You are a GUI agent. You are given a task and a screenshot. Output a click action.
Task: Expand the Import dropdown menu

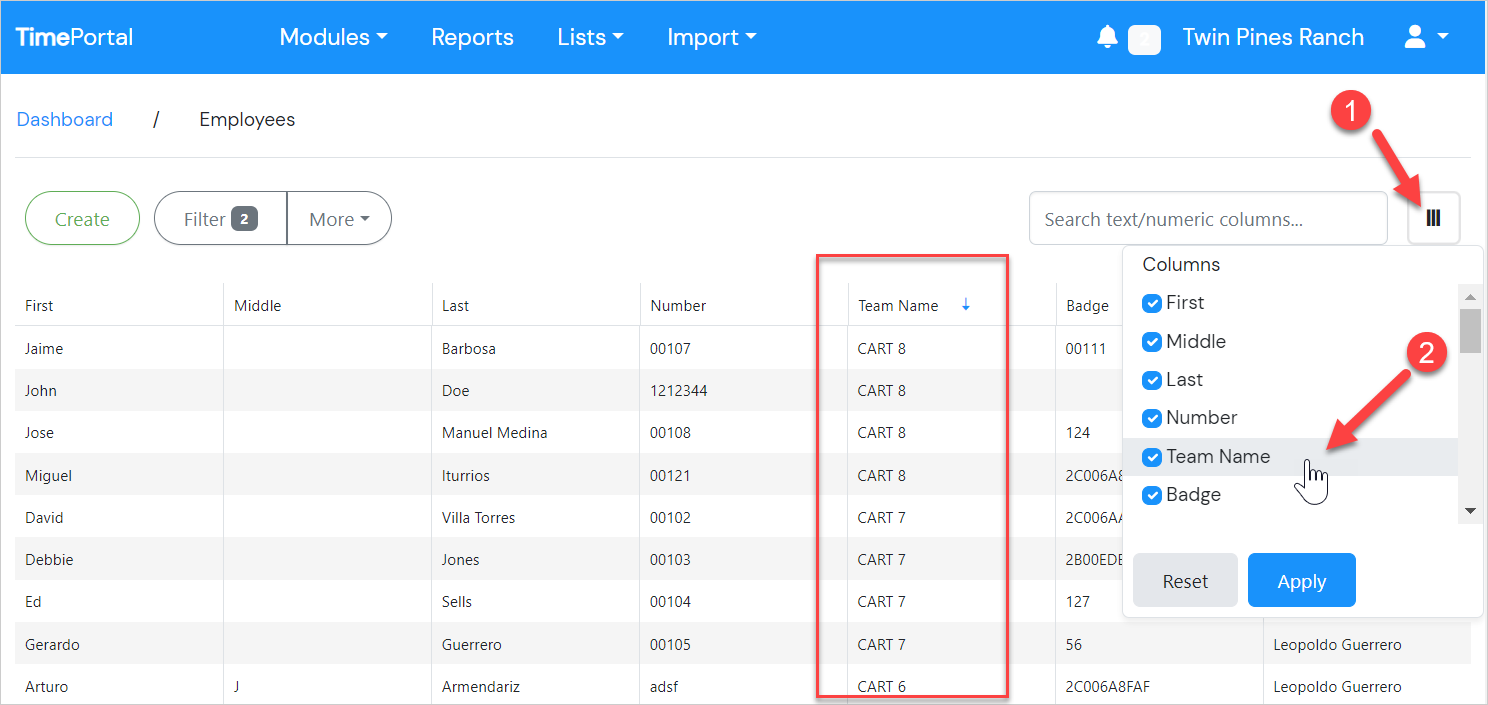711,38
